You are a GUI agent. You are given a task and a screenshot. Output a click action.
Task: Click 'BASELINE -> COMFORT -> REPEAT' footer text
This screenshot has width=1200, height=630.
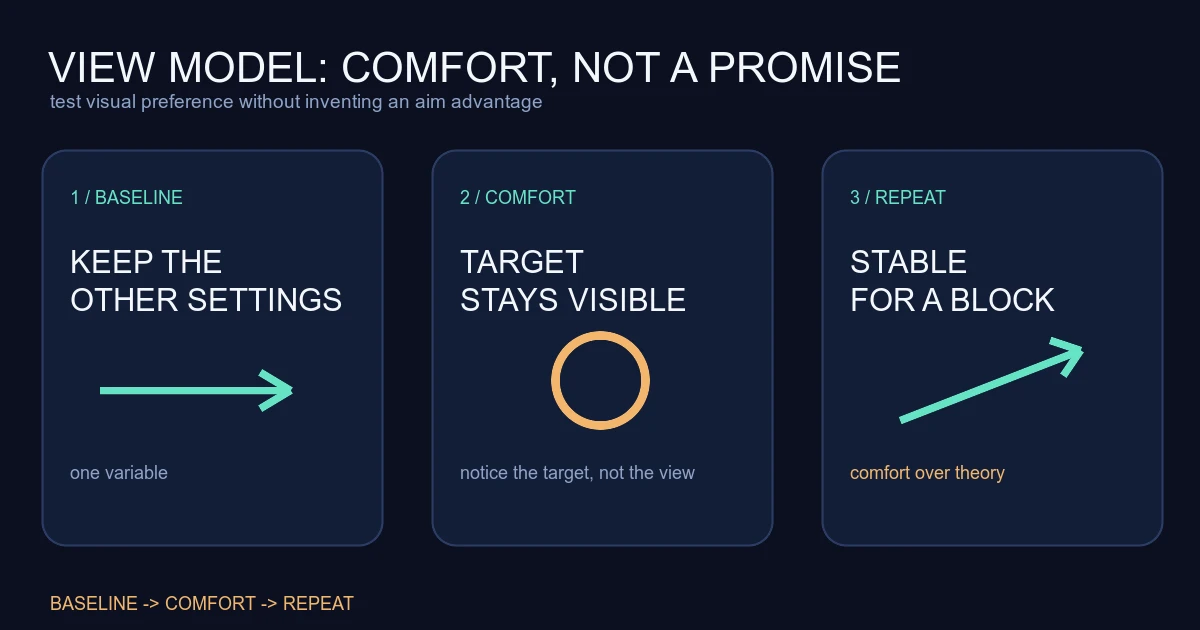pyautogui.click(x=202, y=604)
